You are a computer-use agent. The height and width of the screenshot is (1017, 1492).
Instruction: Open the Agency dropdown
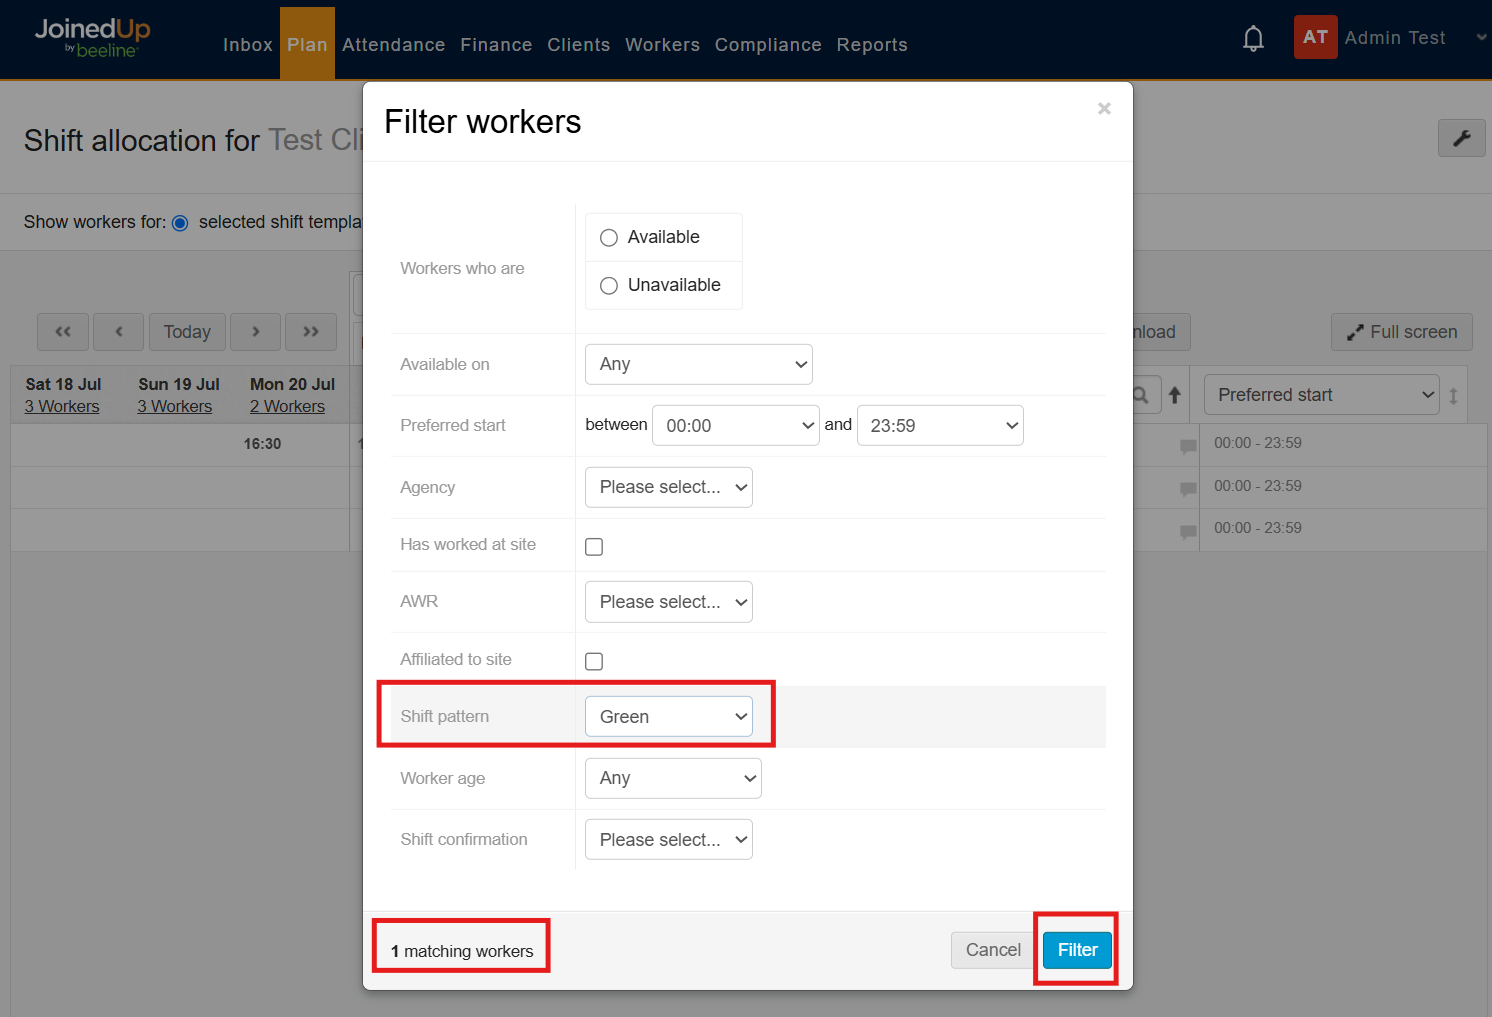(669, 487)
